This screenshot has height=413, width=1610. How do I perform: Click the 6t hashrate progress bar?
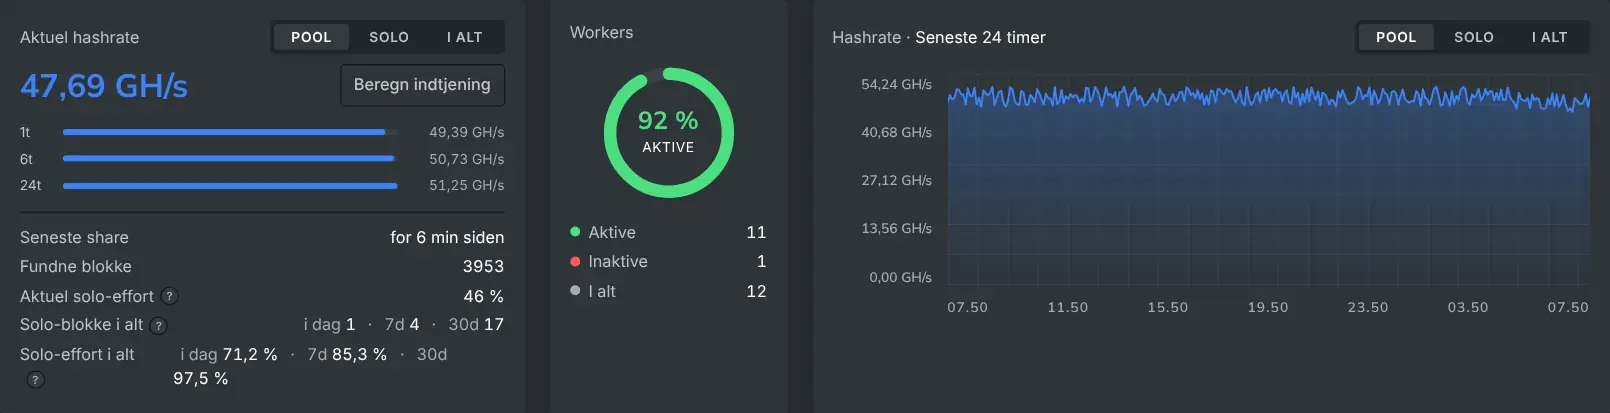pyautogui.click(x=230, y=158)
